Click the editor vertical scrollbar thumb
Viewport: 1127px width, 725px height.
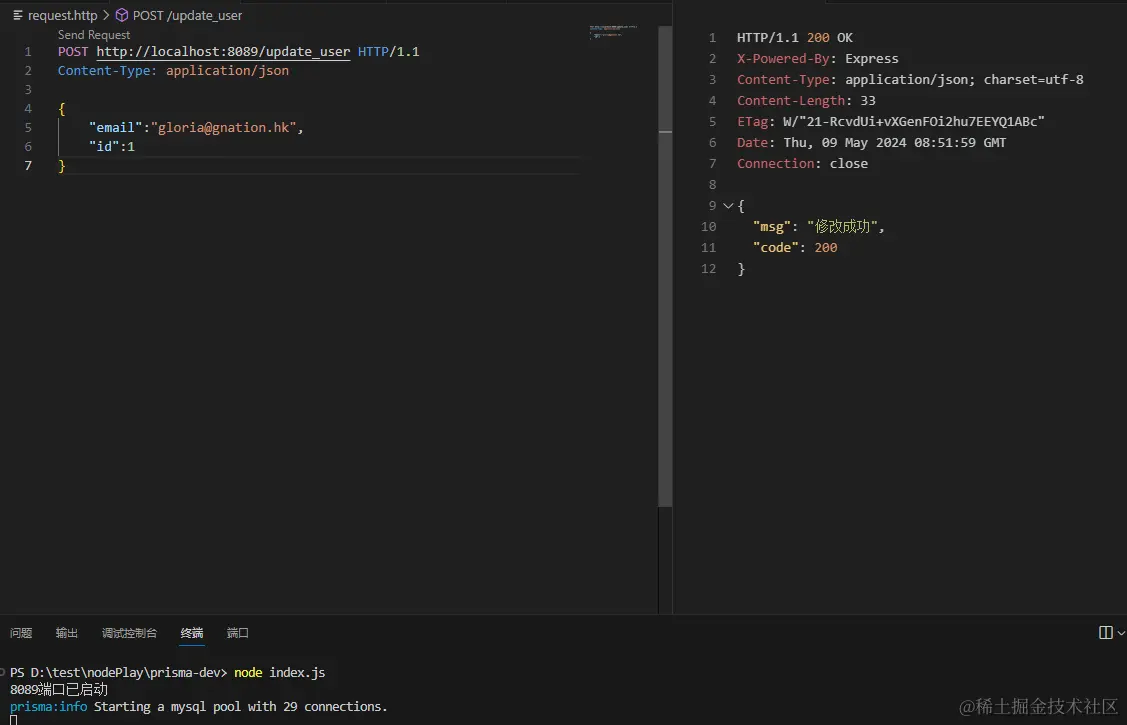tap(665, 266)
